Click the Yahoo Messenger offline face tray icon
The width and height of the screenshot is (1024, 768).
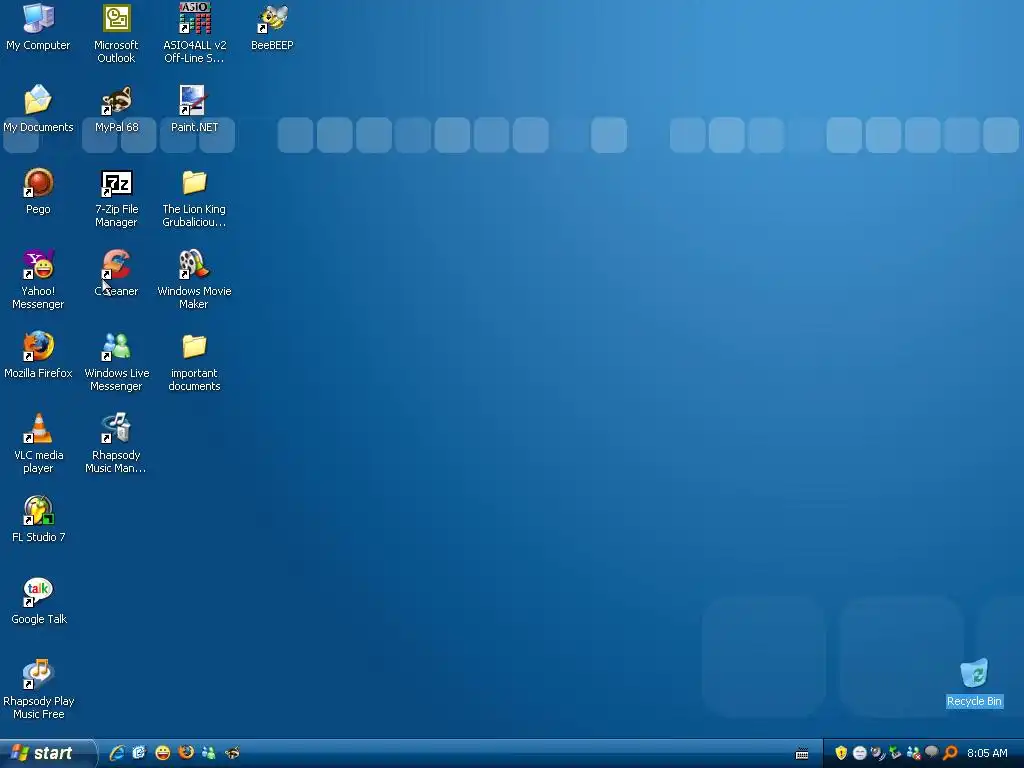[x=859, y=753]
